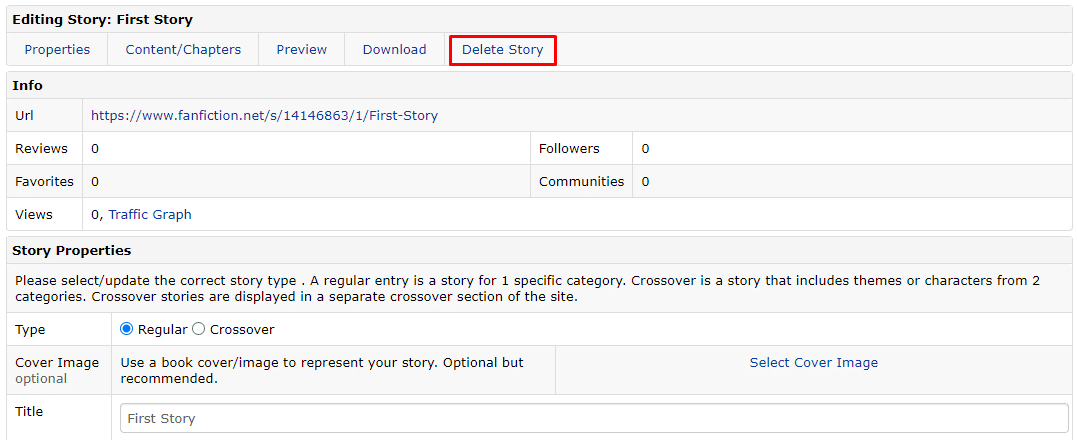The image size is (1077, 440).
Task: Click the Info section header
Action: tap(27, 86)
